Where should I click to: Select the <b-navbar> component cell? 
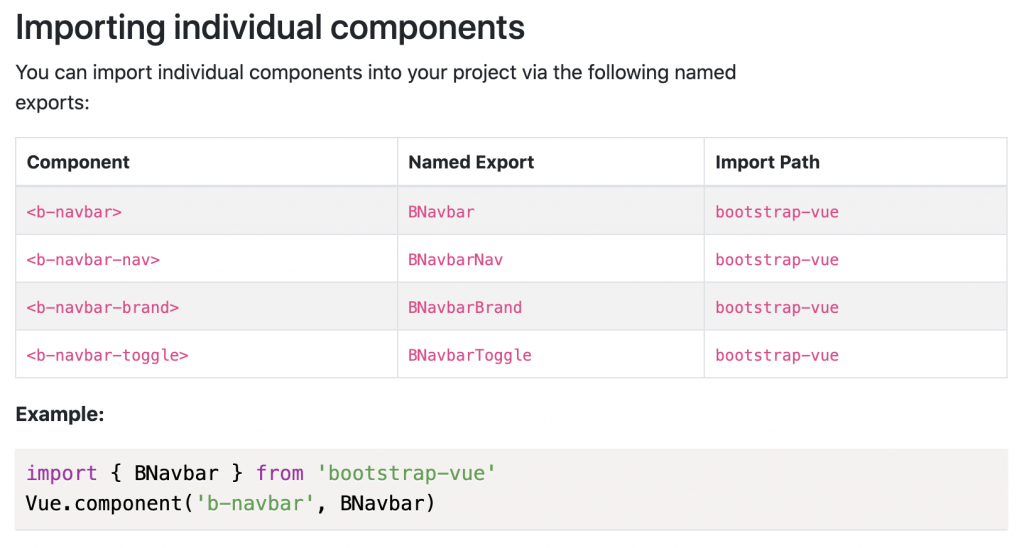(74, 212)
